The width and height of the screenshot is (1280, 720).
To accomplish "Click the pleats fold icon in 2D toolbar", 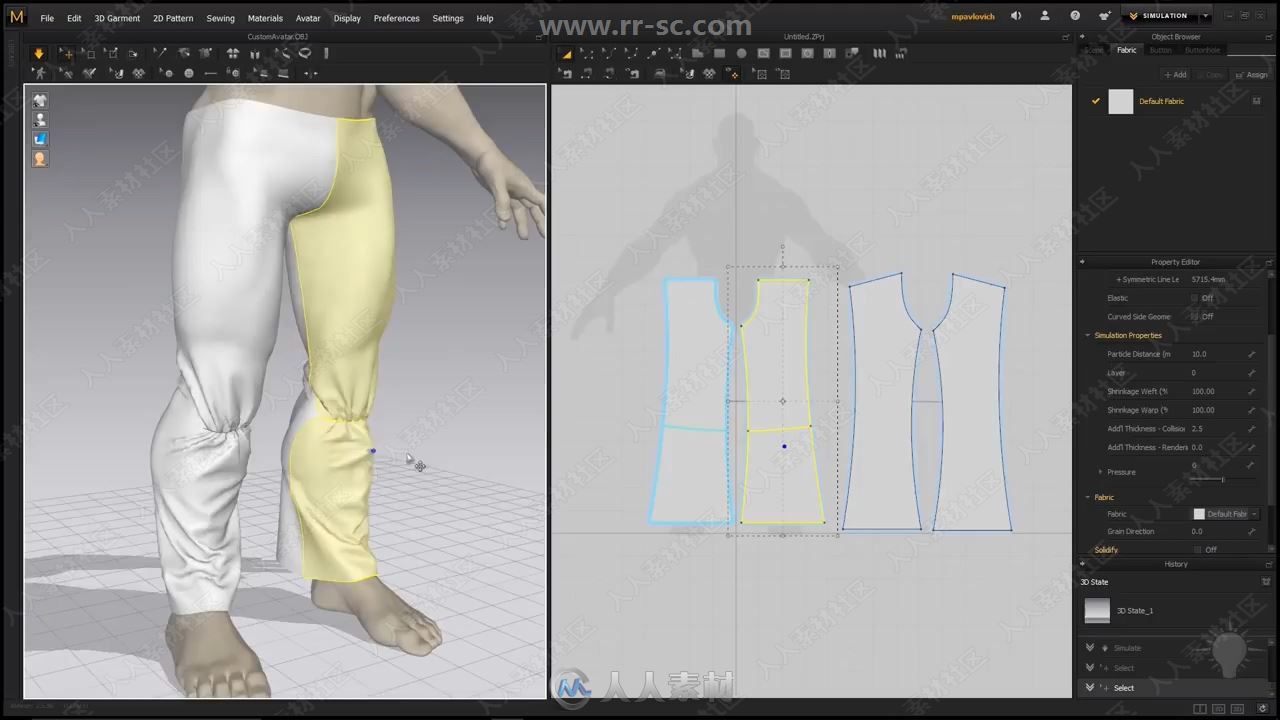I will click(x=879, y=53).
